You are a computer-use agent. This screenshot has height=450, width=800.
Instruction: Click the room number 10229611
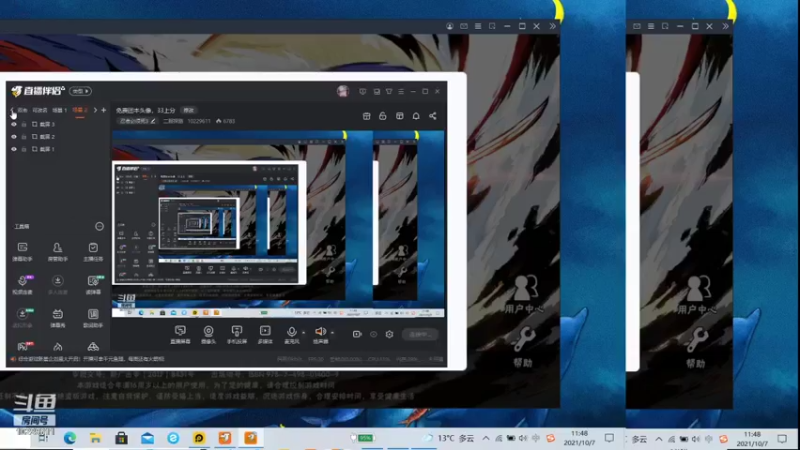tap(199, 121)
